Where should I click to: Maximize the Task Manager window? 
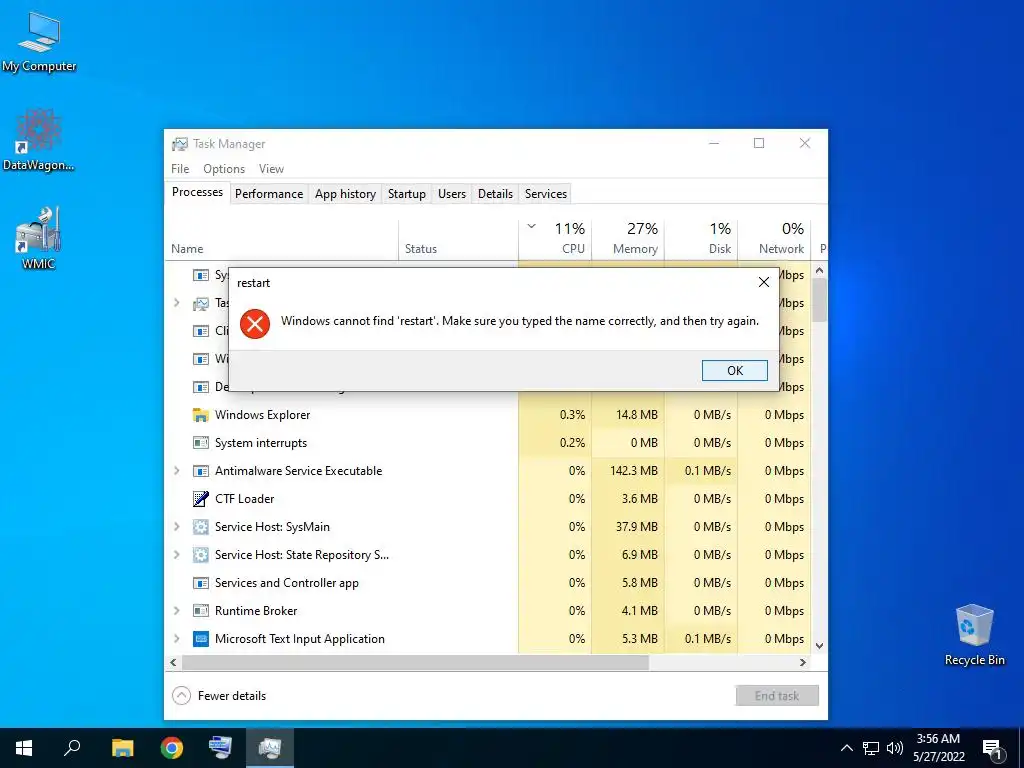[759, 143]
